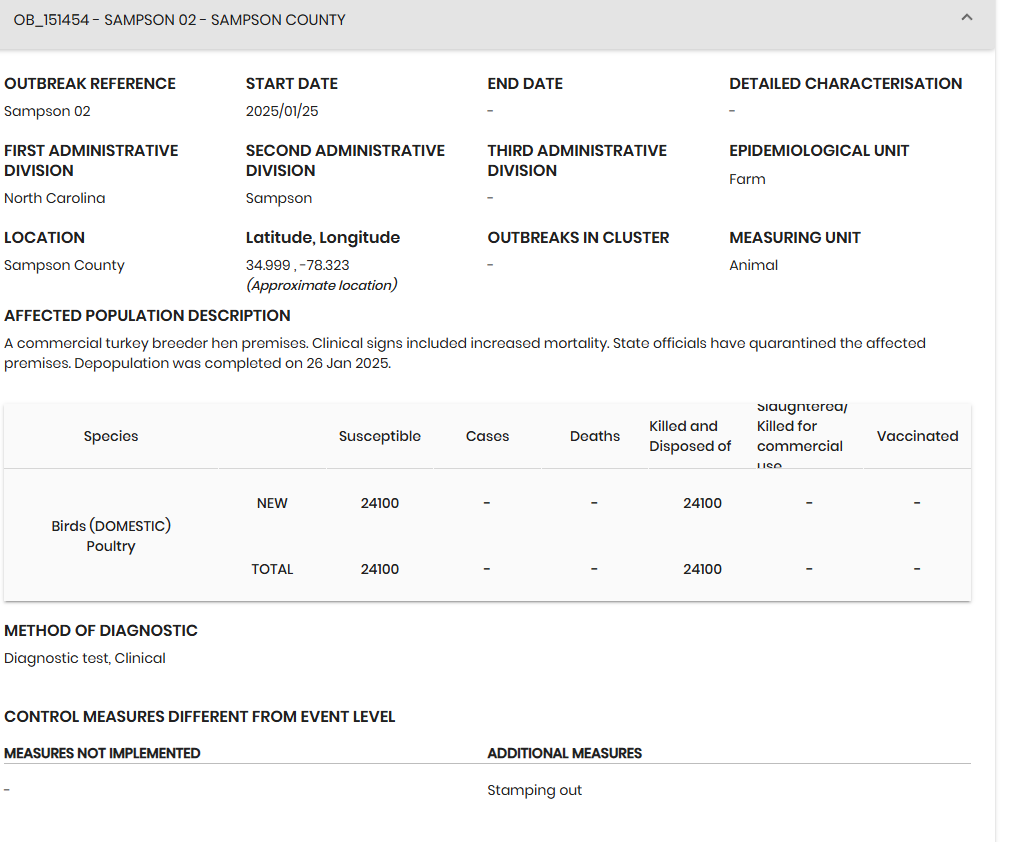Click the North Carolina division value
Image resolution: width=1015 pixels, height=842 pixels.
pyautogui.click(x=54, y=198)
